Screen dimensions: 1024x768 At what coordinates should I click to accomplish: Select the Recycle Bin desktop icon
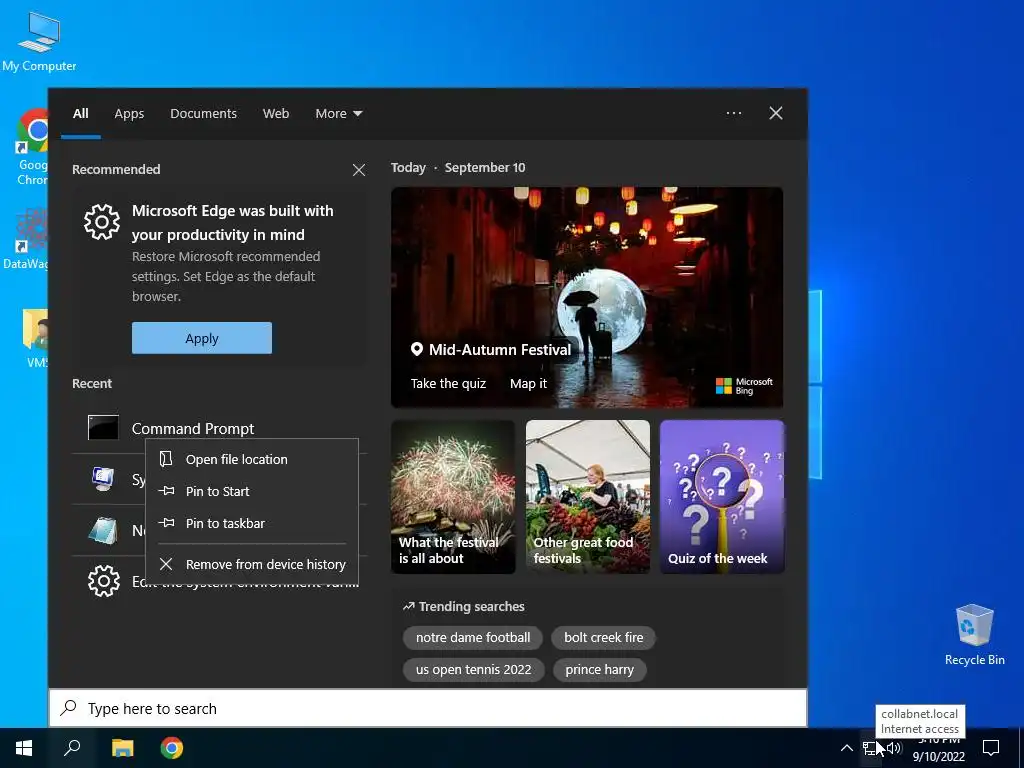[x=974, y=635]
